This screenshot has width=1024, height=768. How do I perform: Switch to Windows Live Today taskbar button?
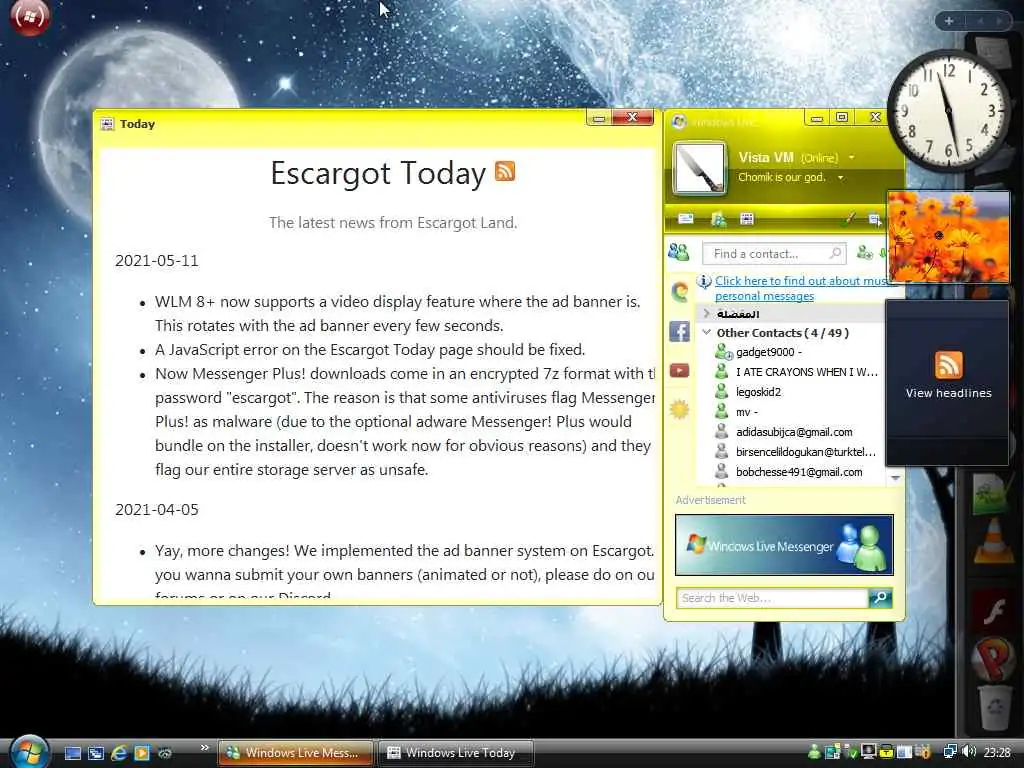coord(456,753)
